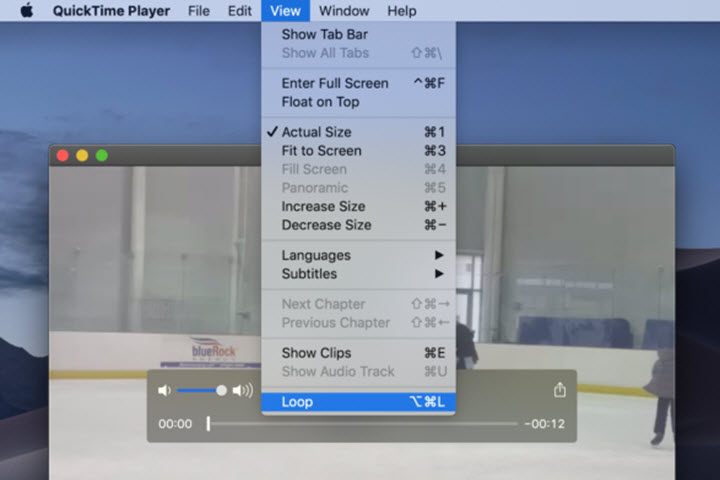Click the remaining time -00:12

pyautogui.click(x=545, y=424)
